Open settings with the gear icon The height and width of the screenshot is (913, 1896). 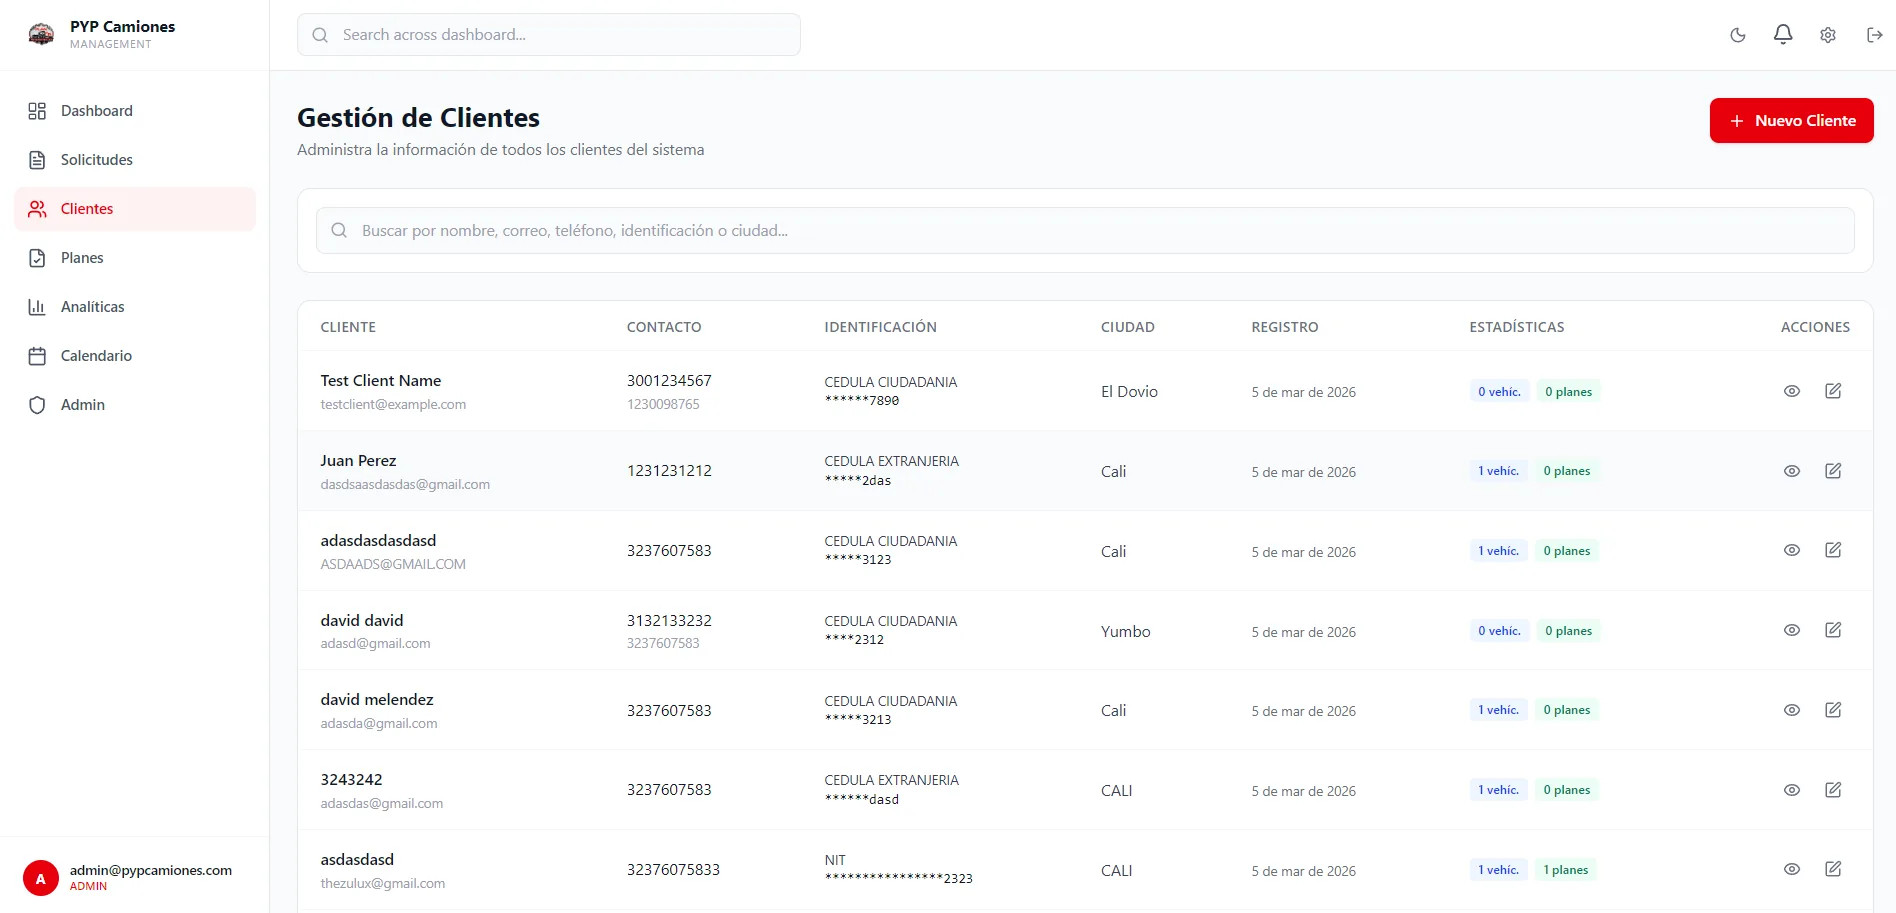[x=1827, y=34]
